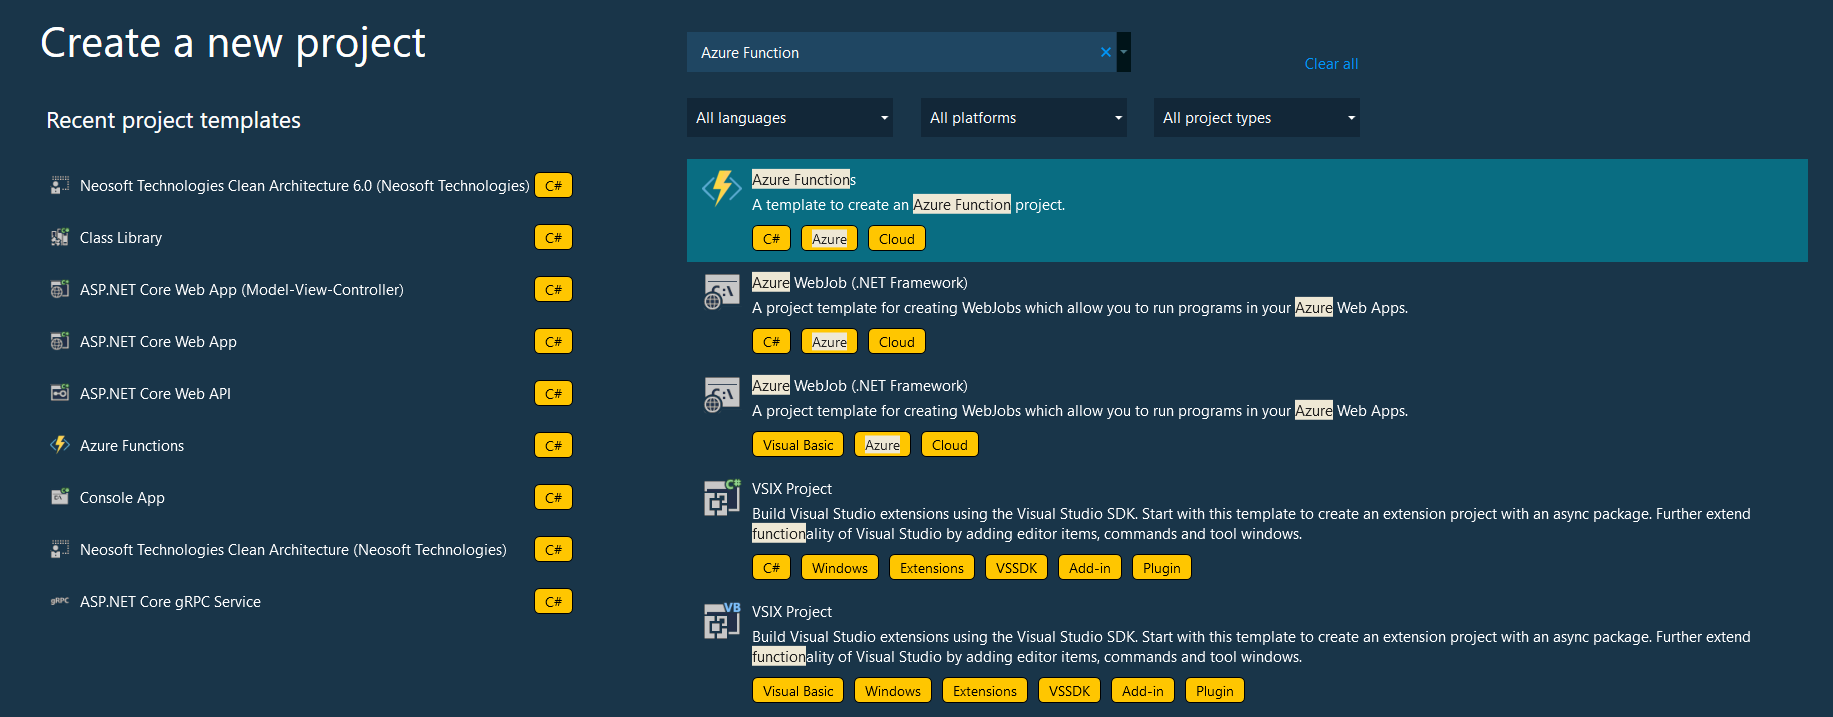The height and width of the screenshot is (717, 1833).
Task: Click the Add-in tag on C# VSIX Project
Action: [1090, 567]
